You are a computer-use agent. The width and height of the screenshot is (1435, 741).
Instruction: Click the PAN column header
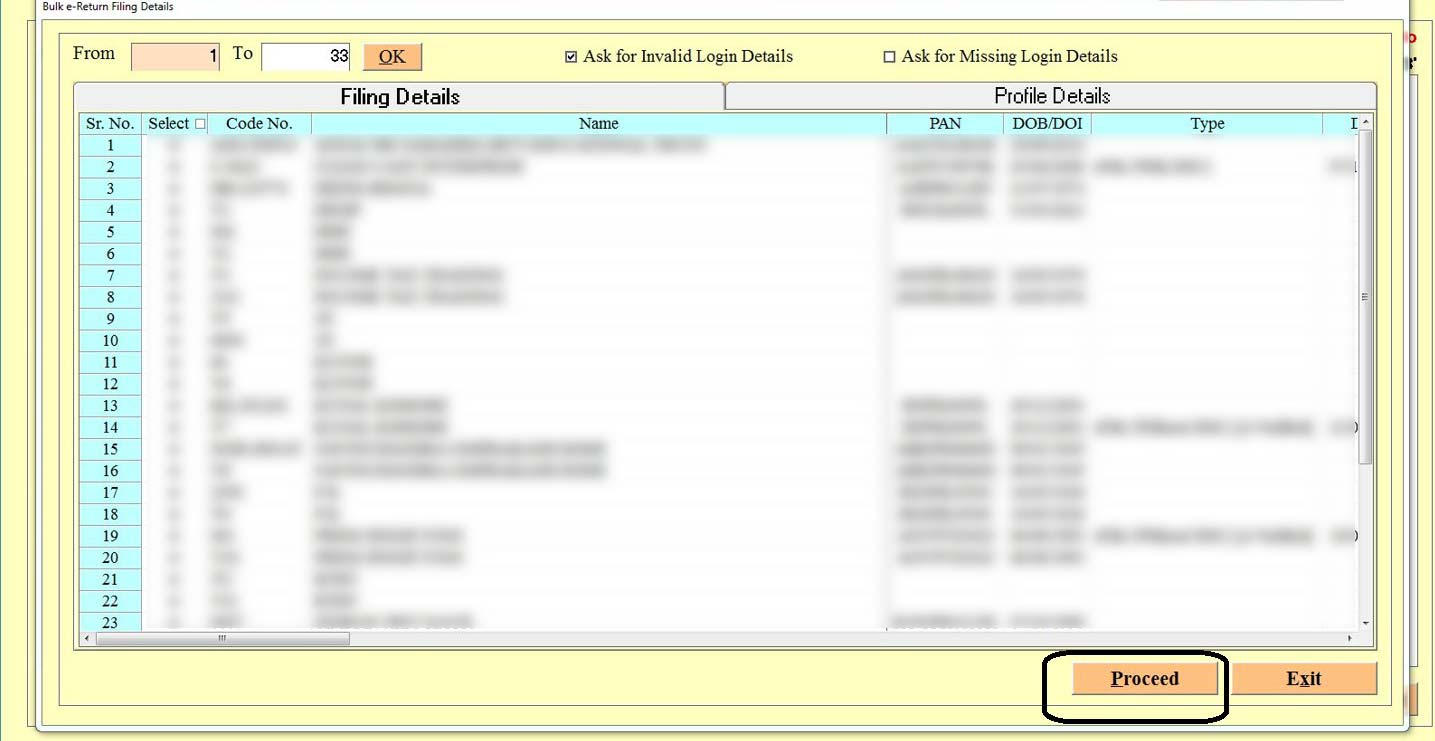pyautogui.click(x=943, y=123)
